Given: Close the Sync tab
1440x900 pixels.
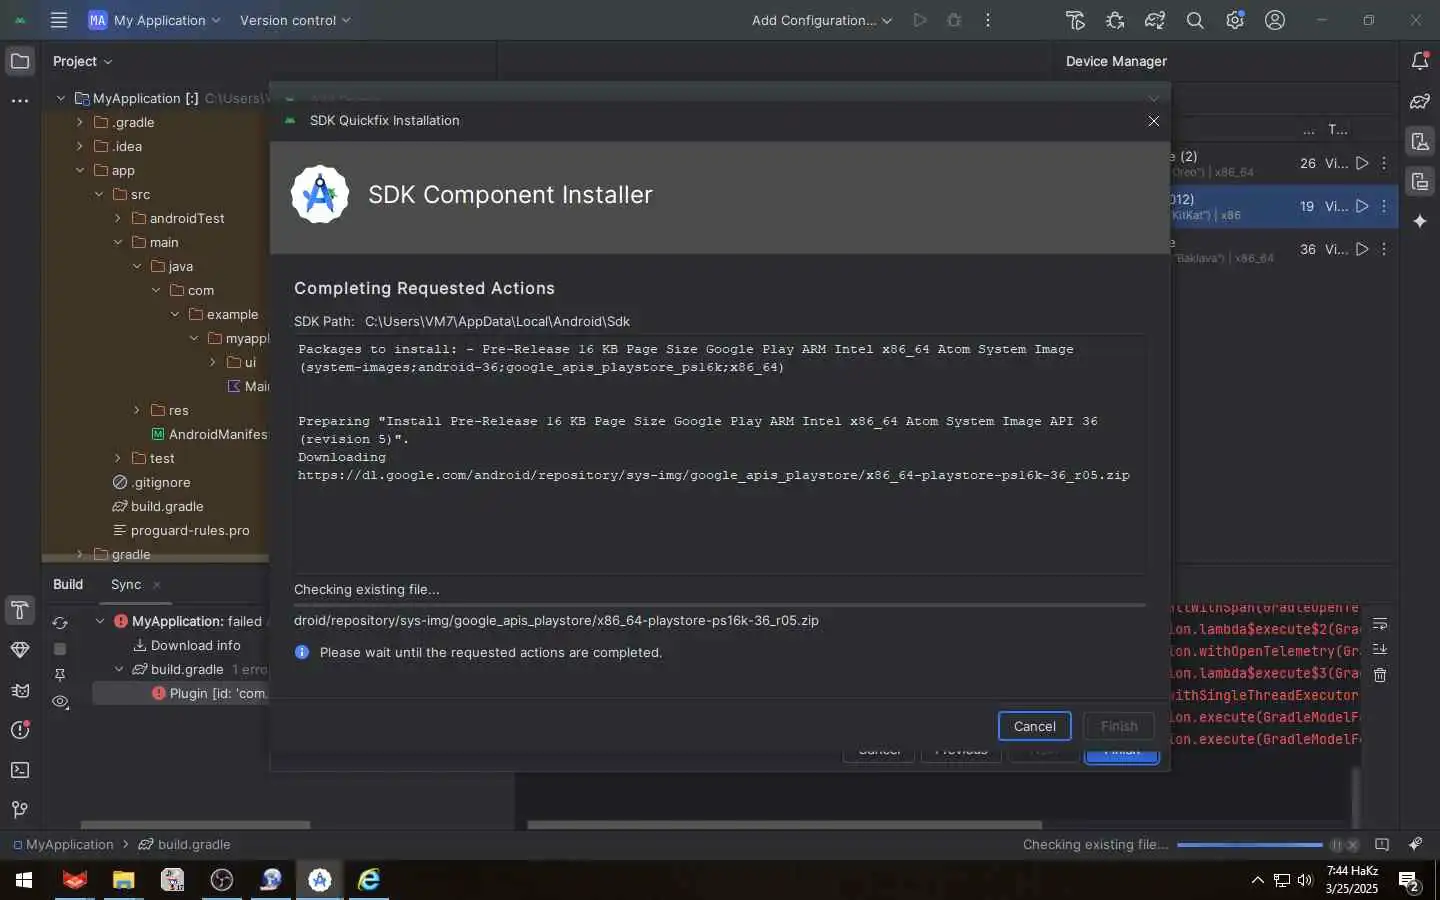Looking at the screenshot, I should [157, 585].
